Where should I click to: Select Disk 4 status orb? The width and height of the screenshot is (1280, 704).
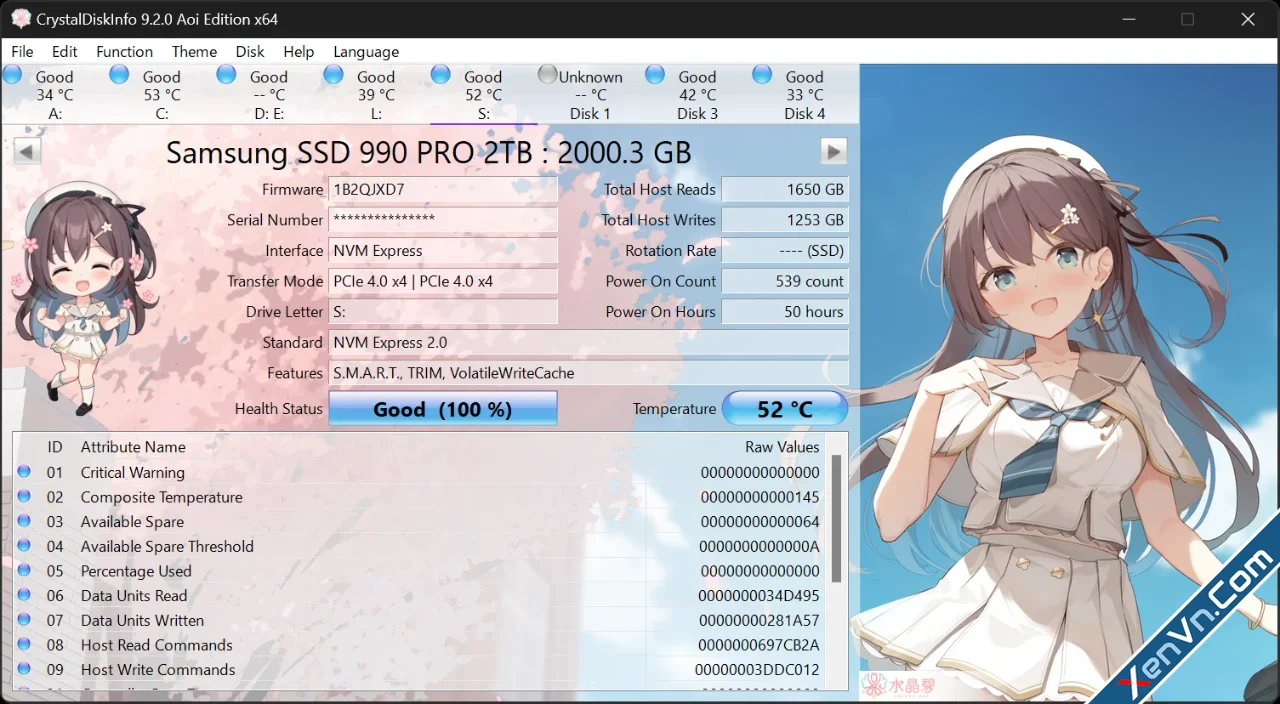(762, 74)
